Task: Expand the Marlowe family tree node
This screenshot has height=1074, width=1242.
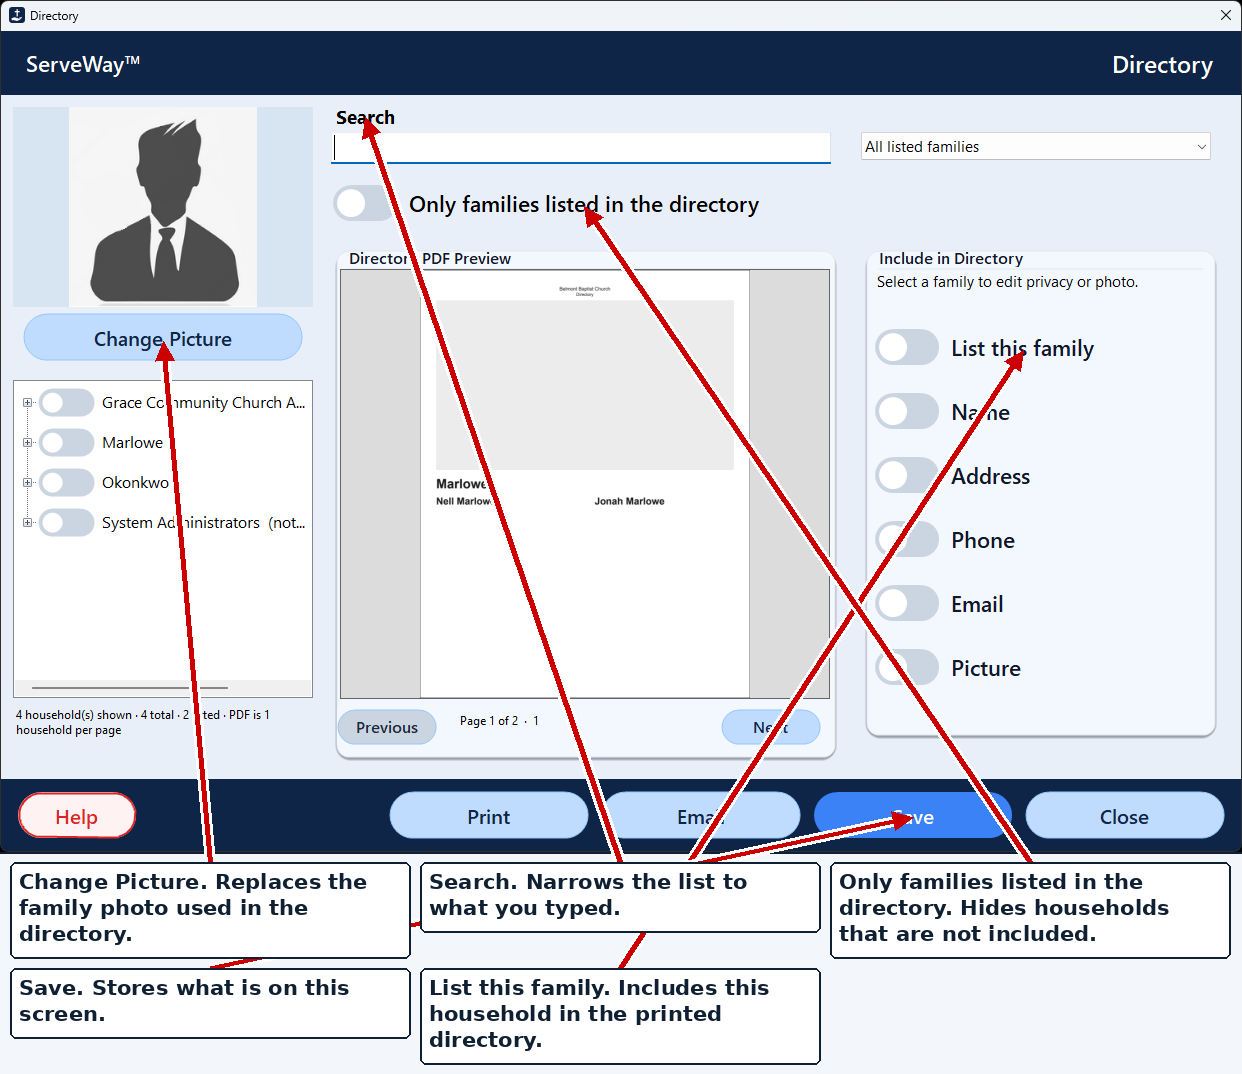Action: [x=28, y=443]
